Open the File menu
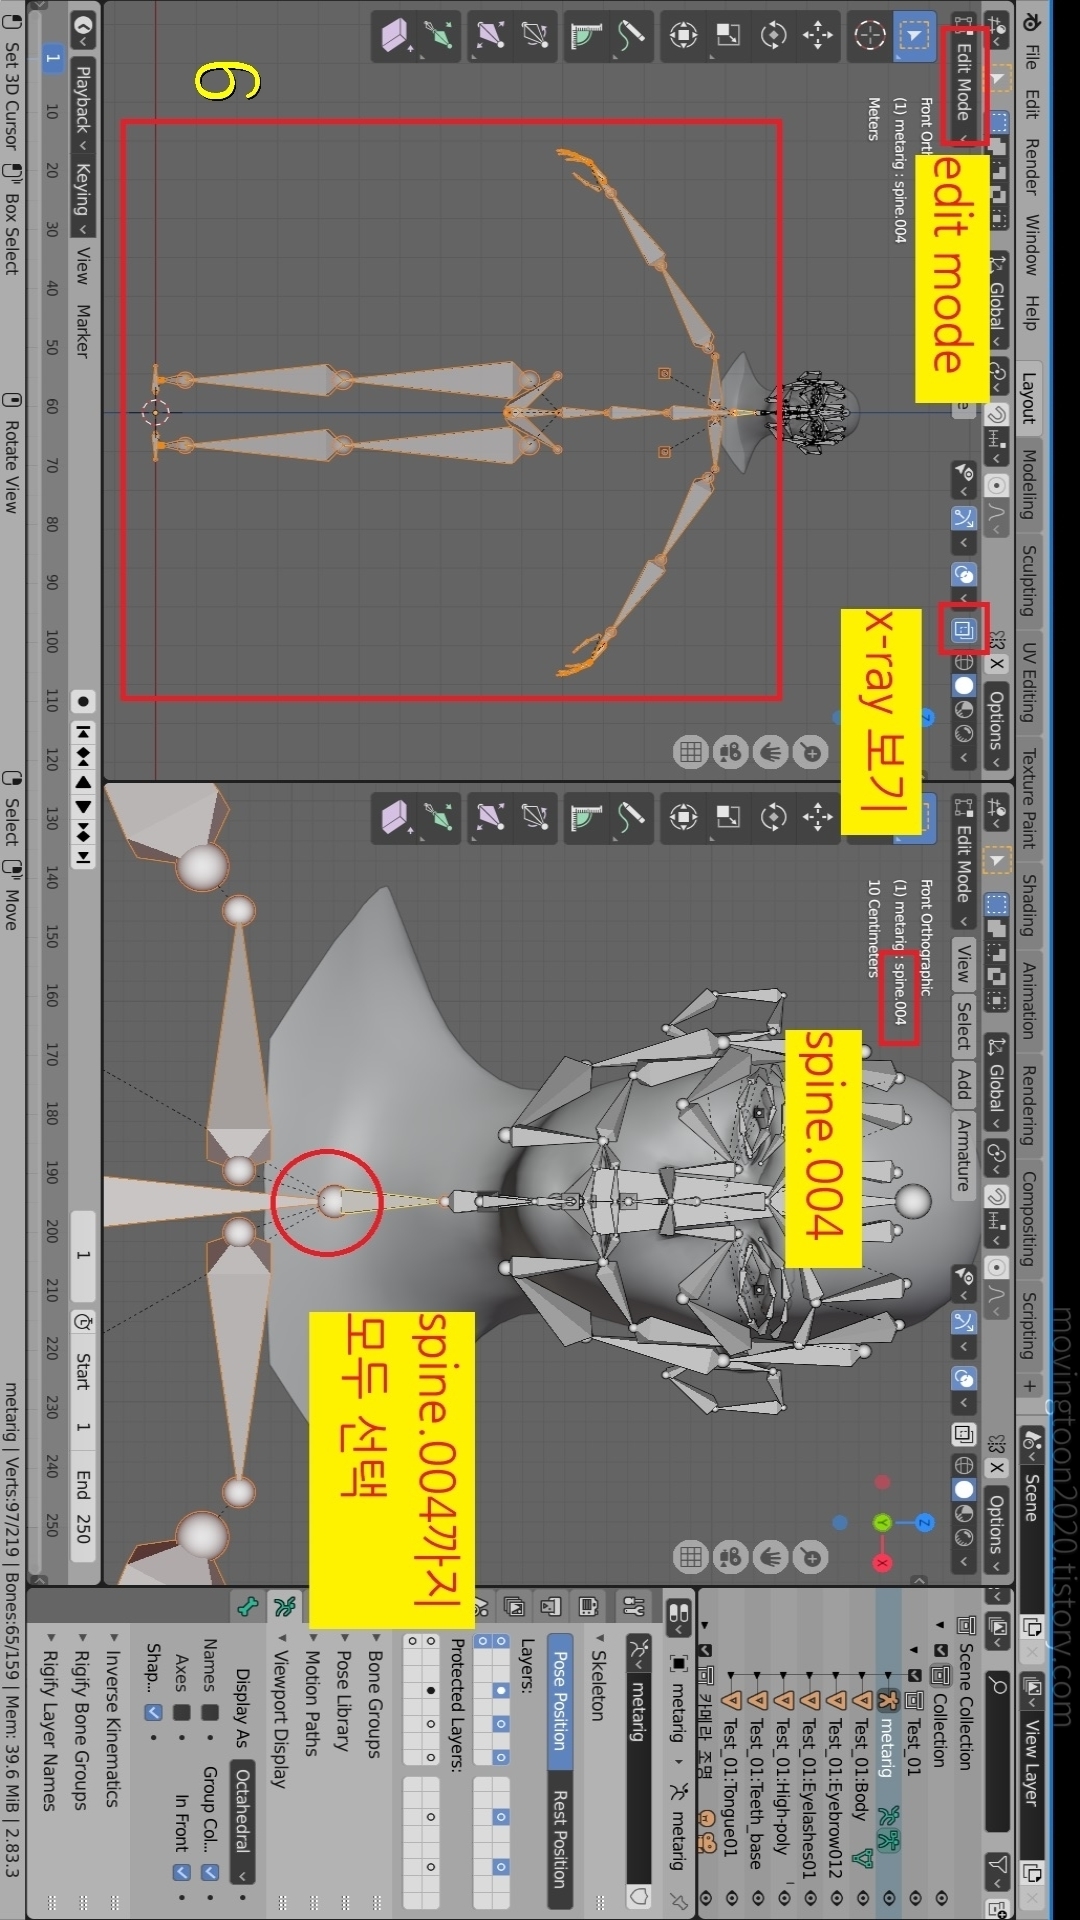Image resolution: width=1080 pixels, height=1920 pixels. click(1031, 55)
